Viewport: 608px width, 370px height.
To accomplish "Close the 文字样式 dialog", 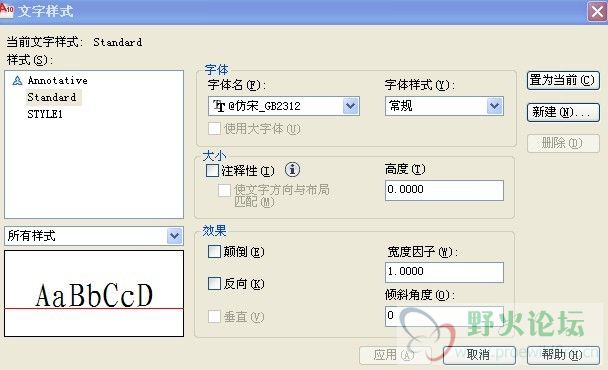I will coord(597,12).
